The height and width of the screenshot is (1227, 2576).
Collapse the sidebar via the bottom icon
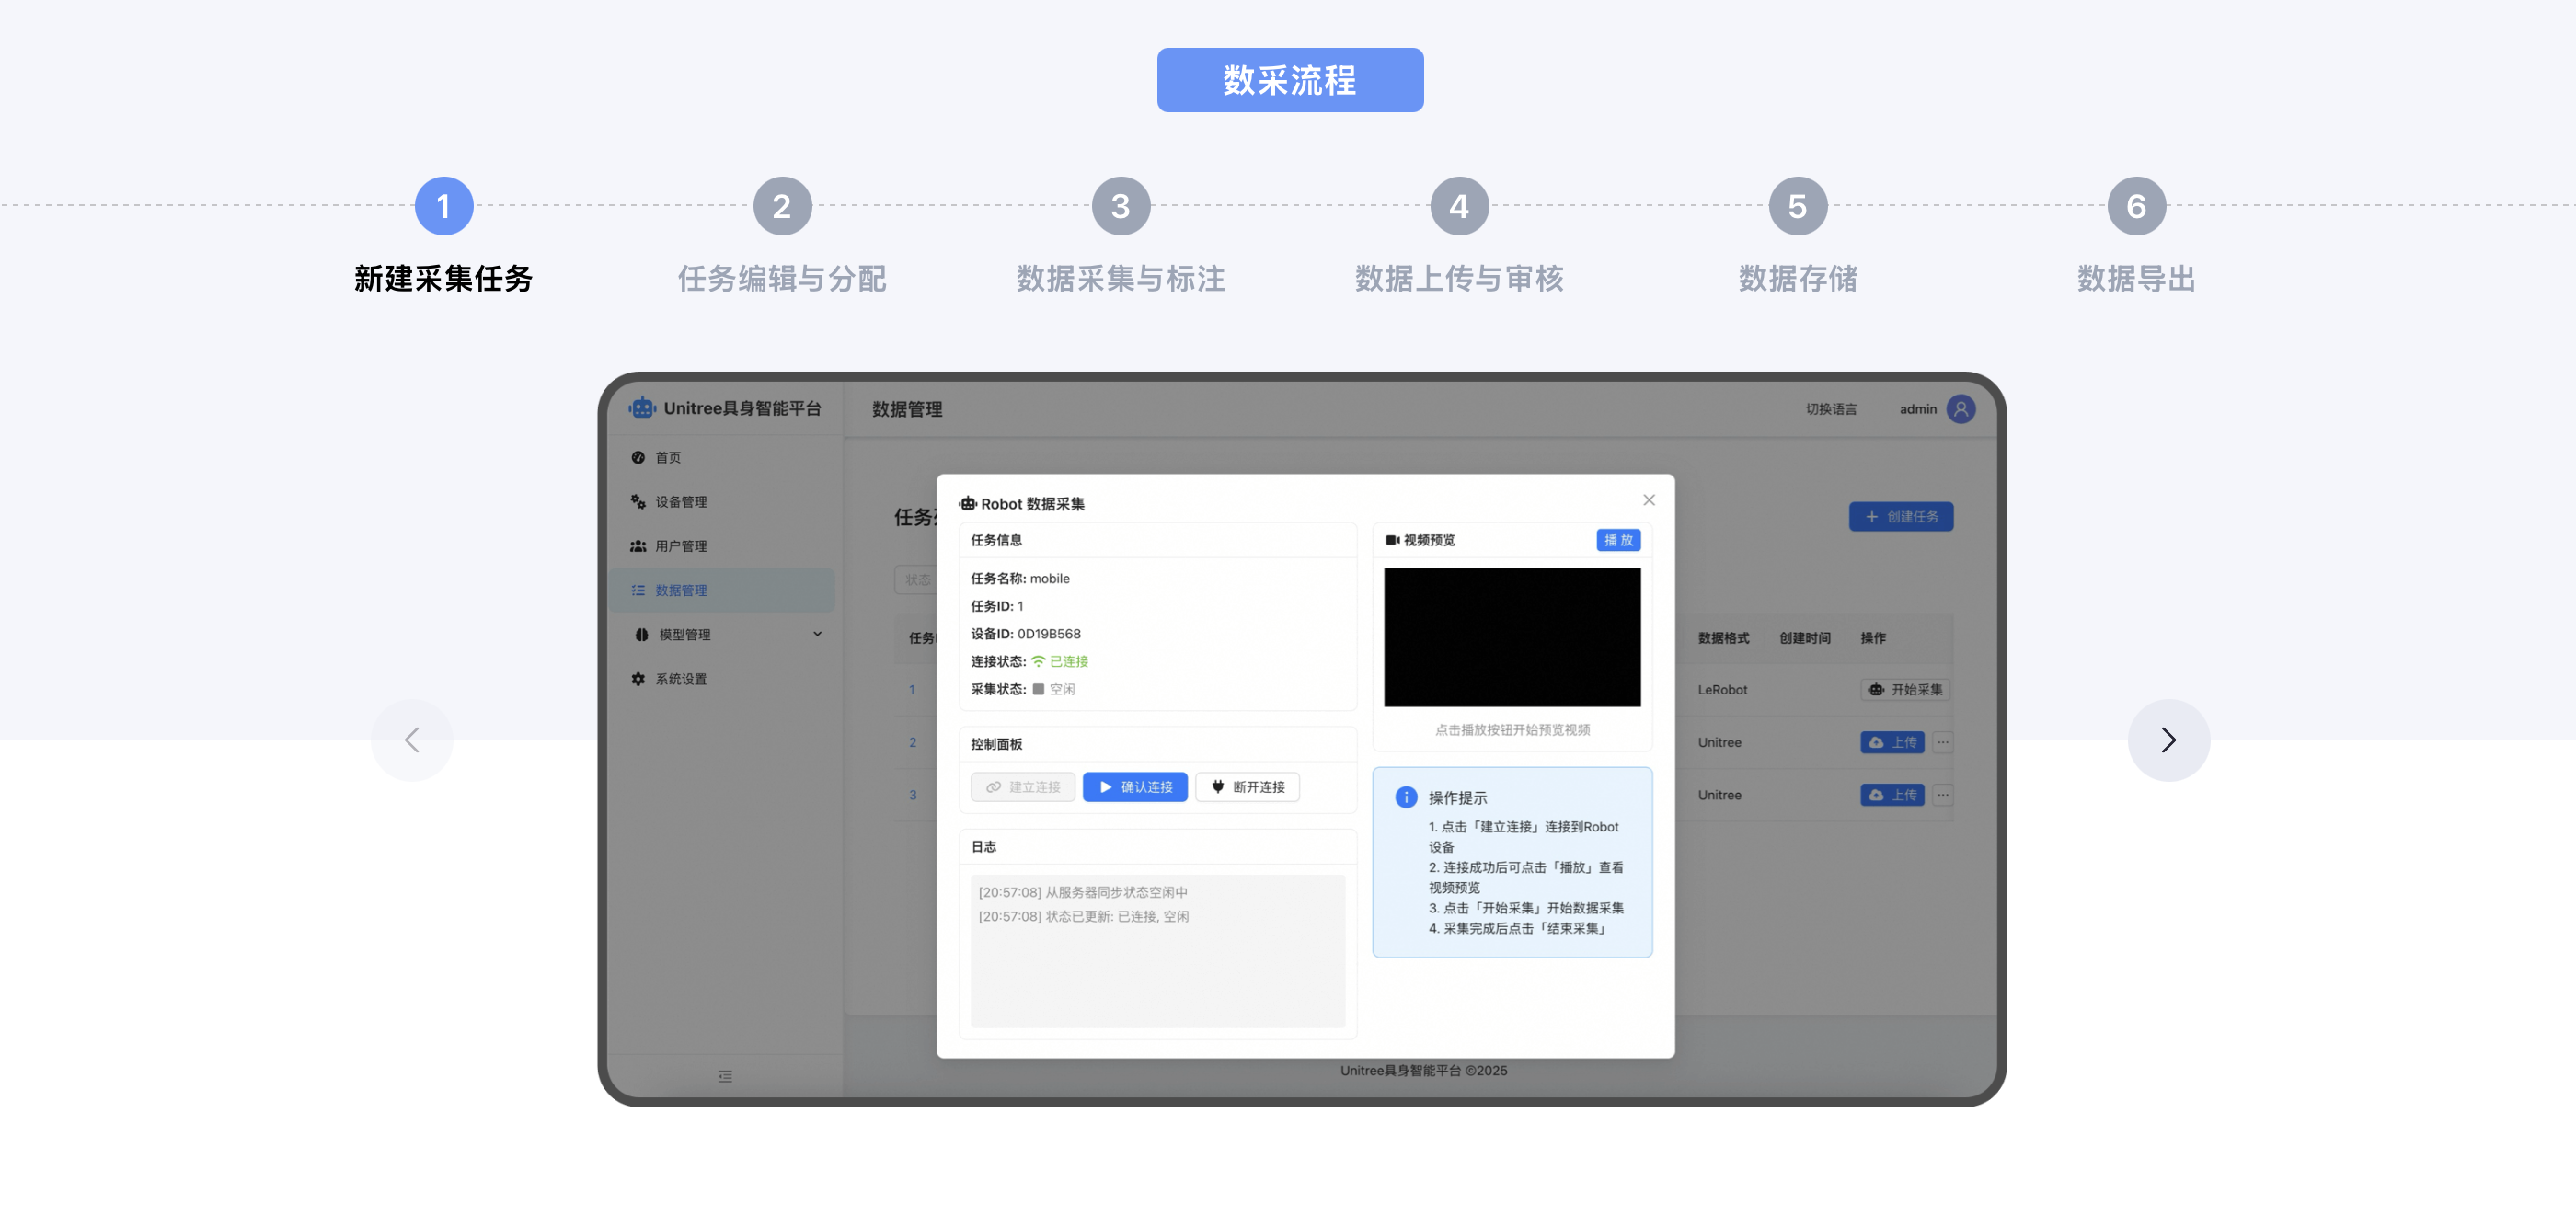pyautogui.click(x=724, y=1076)
